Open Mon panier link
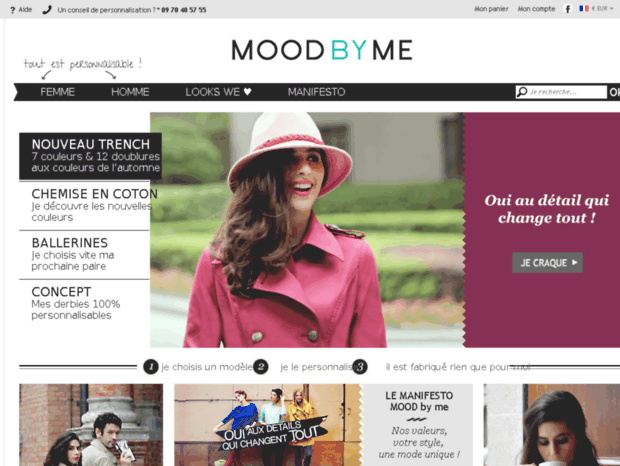620x466 pixels. (491, 9)
